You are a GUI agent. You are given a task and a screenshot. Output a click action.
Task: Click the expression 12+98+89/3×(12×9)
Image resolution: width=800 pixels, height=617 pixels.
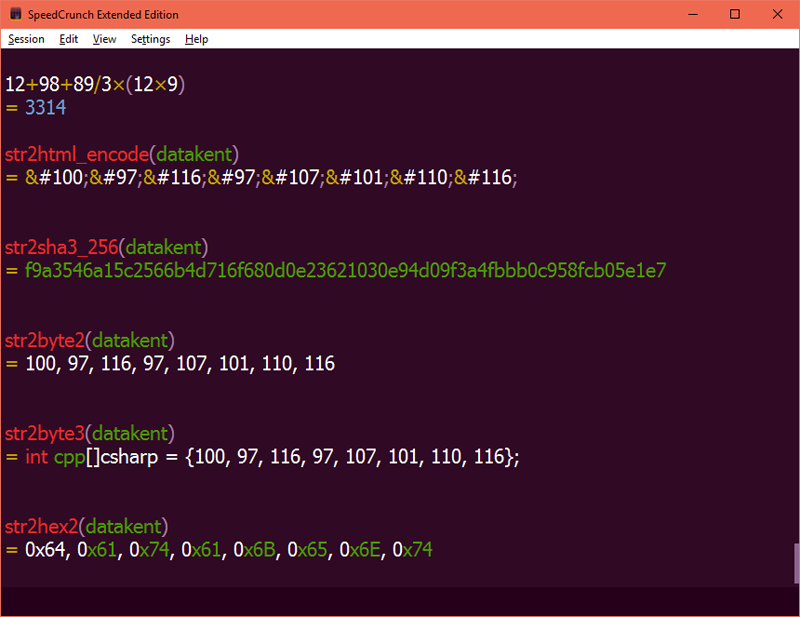(x=95, y=84)
